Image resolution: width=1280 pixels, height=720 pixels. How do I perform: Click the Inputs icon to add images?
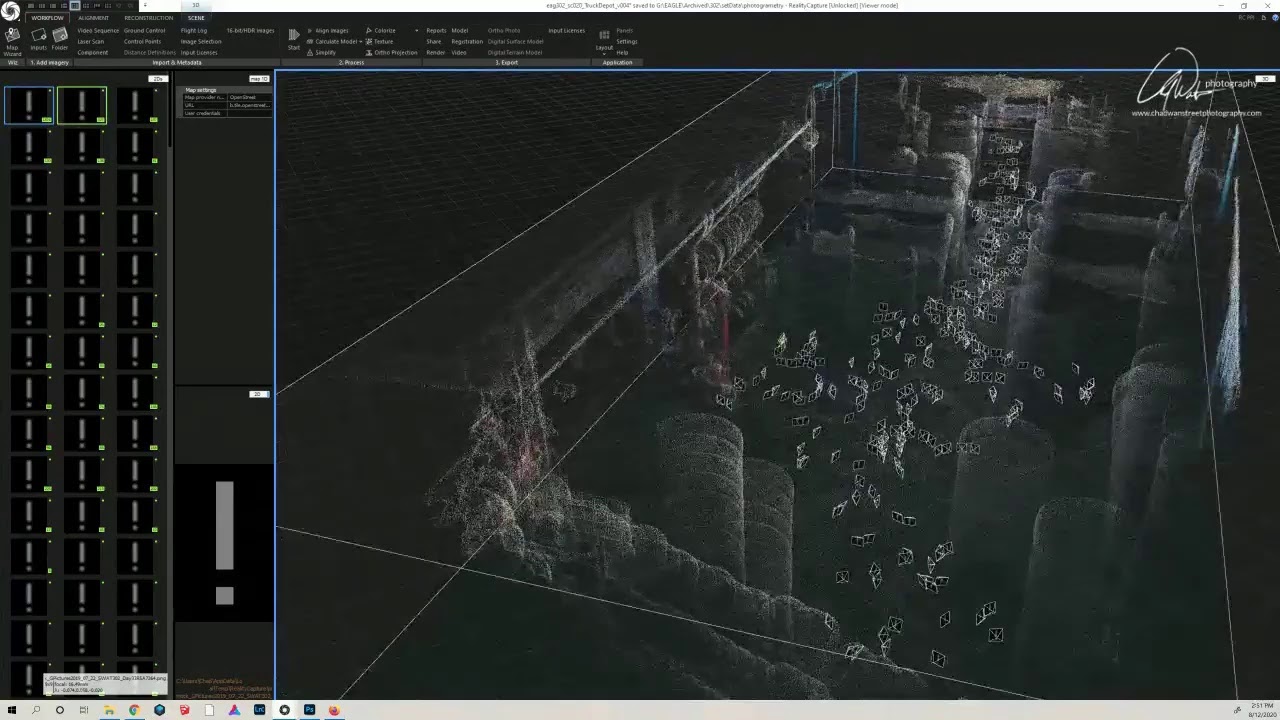(x=38, y=40)
